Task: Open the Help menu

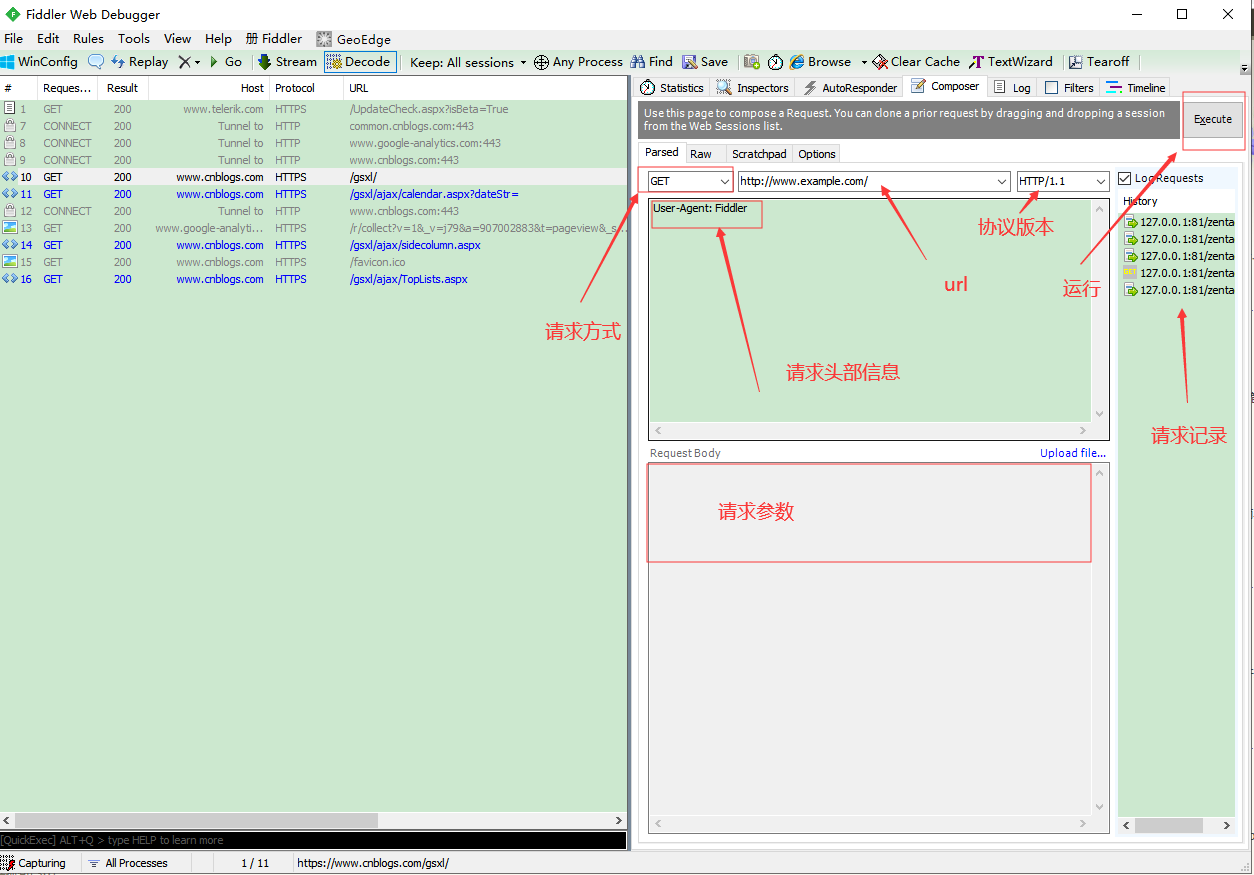Action: (218, 39)
